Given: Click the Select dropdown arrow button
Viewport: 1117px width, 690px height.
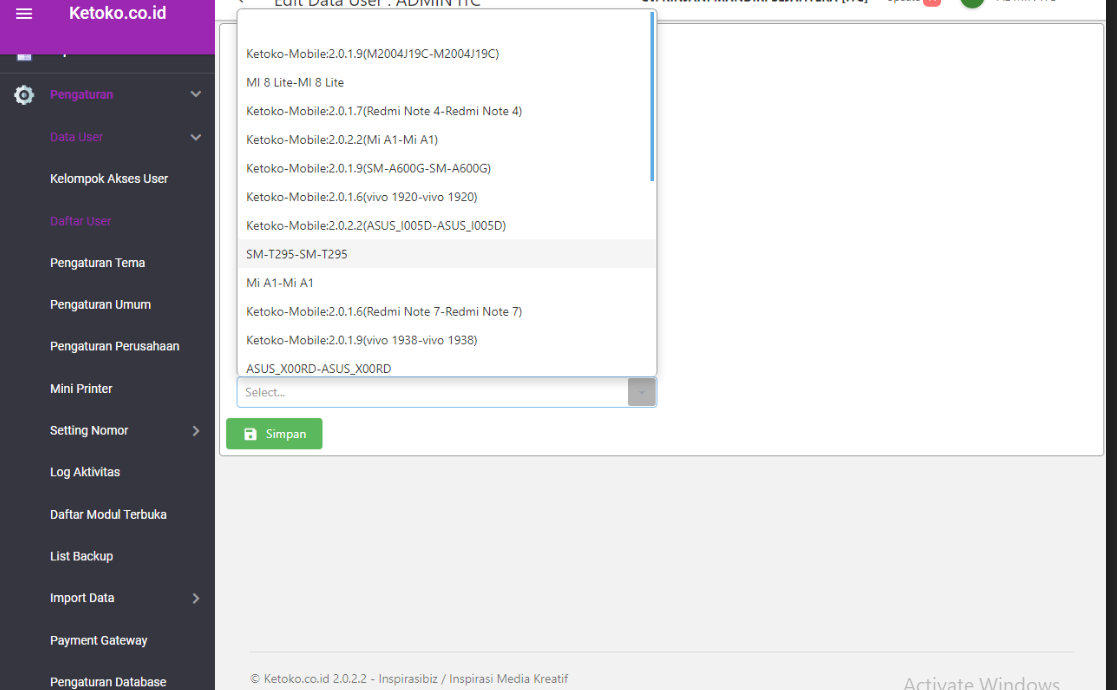Looking at the screenshot, I should click(x=641, y=392).
